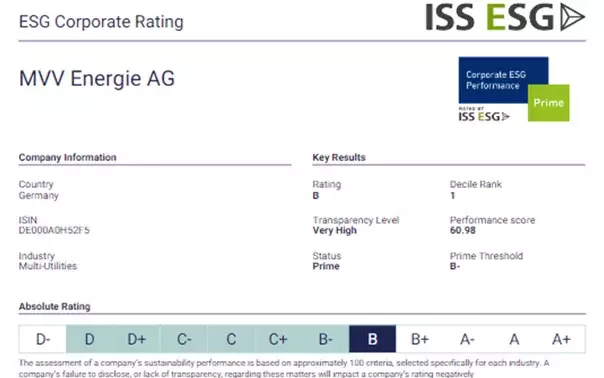Select the Performance score 60.98
This screenshot has height=378, width=604.
463,230
